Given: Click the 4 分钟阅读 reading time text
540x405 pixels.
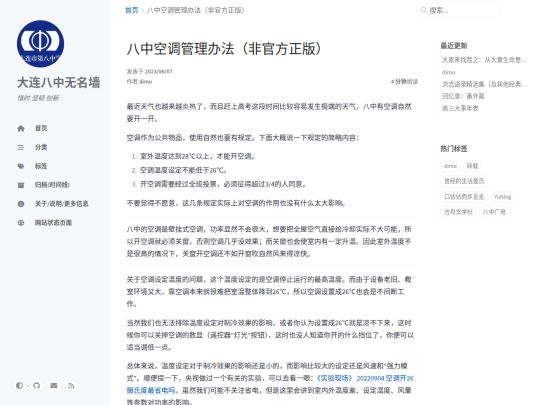Looking at the screenshot, I should [404, 82].
